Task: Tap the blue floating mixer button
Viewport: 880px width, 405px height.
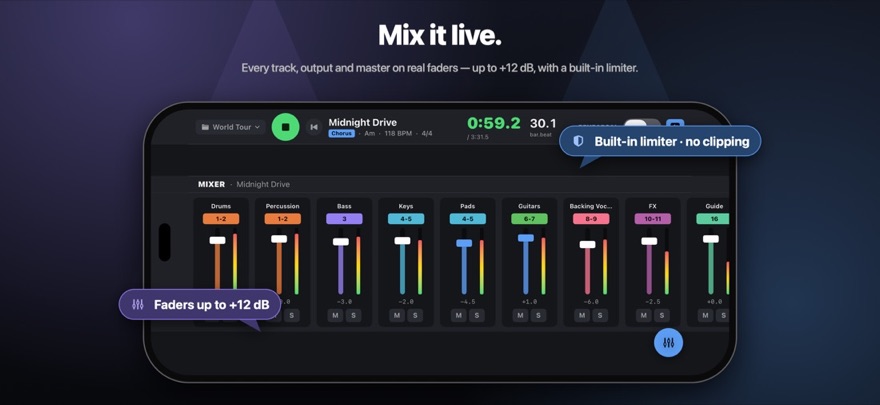Action: pos(668,342)
